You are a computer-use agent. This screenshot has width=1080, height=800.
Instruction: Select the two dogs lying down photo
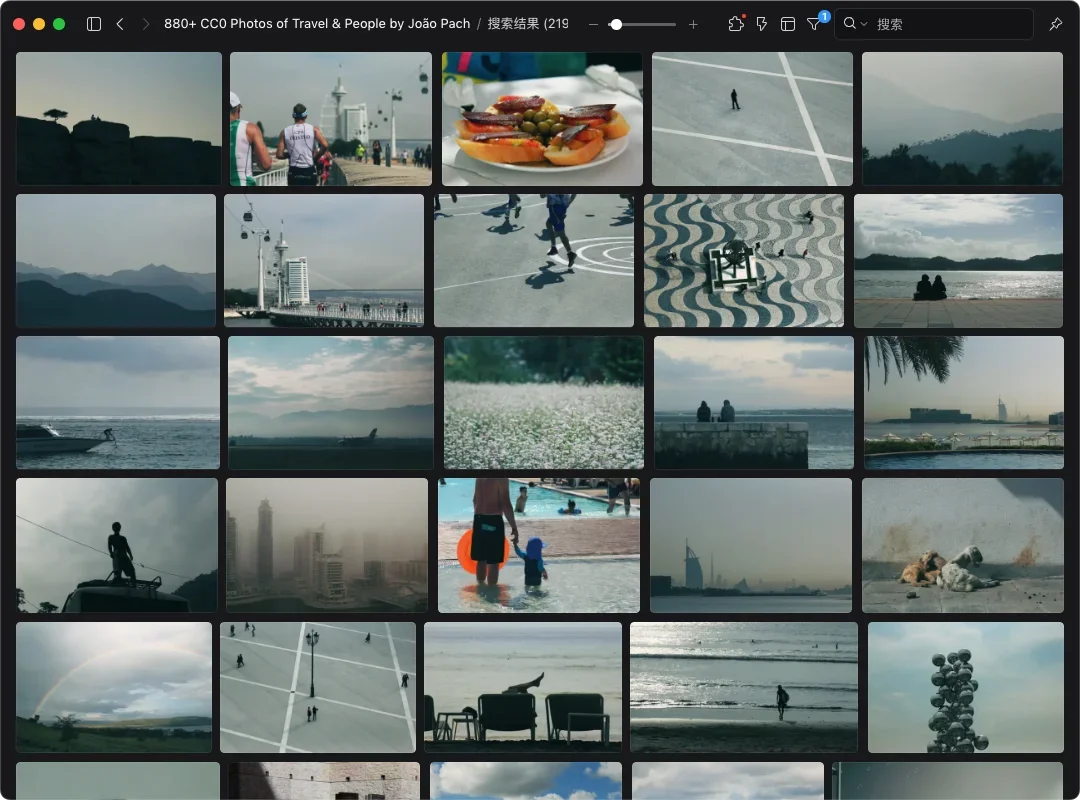coord(962,545)
